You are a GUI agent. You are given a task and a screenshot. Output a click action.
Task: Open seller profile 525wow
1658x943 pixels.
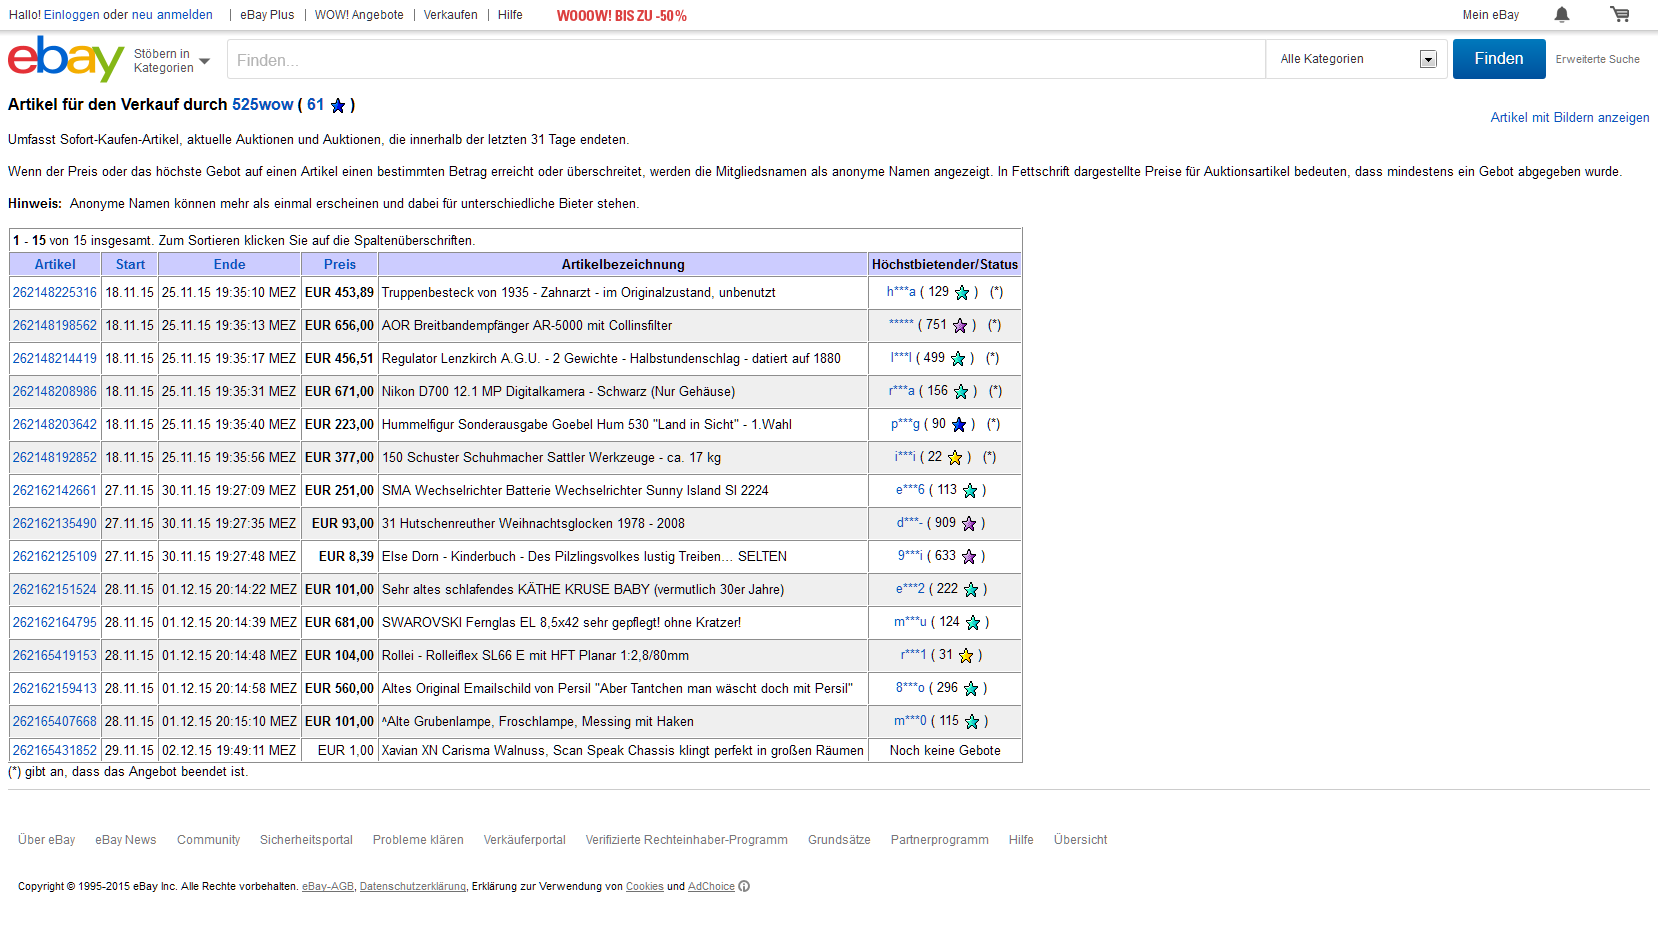(x=262, y=105)
